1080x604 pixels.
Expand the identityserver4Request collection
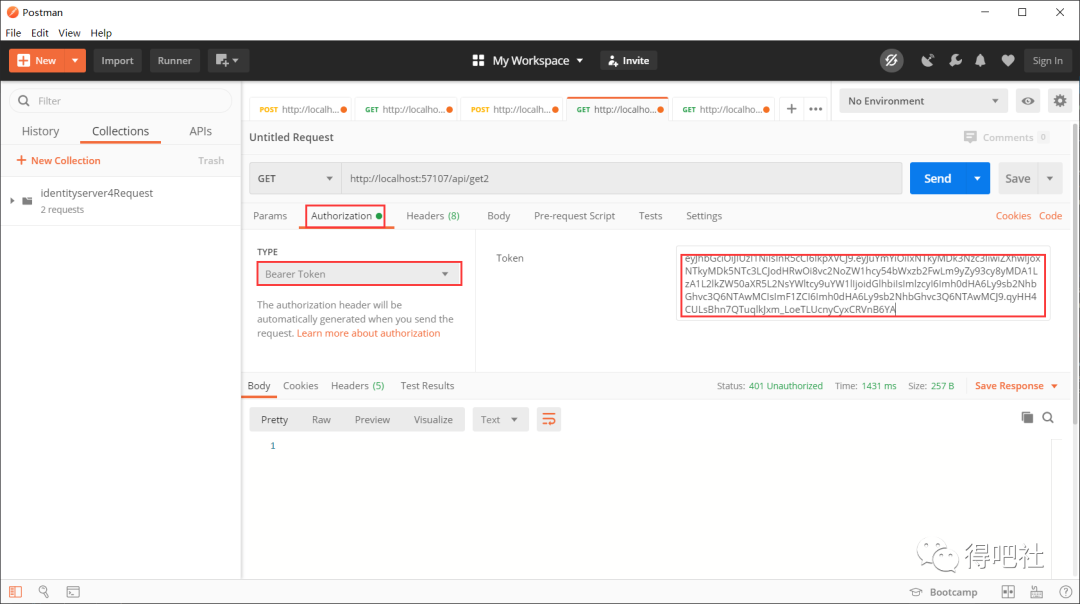(x=12, y=200)
